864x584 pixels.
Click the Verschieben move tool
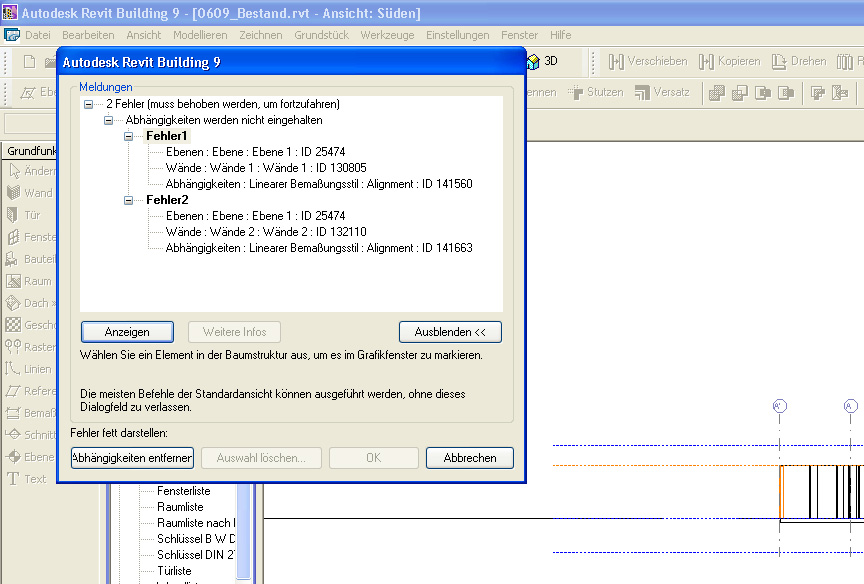(x=648, y=61)
